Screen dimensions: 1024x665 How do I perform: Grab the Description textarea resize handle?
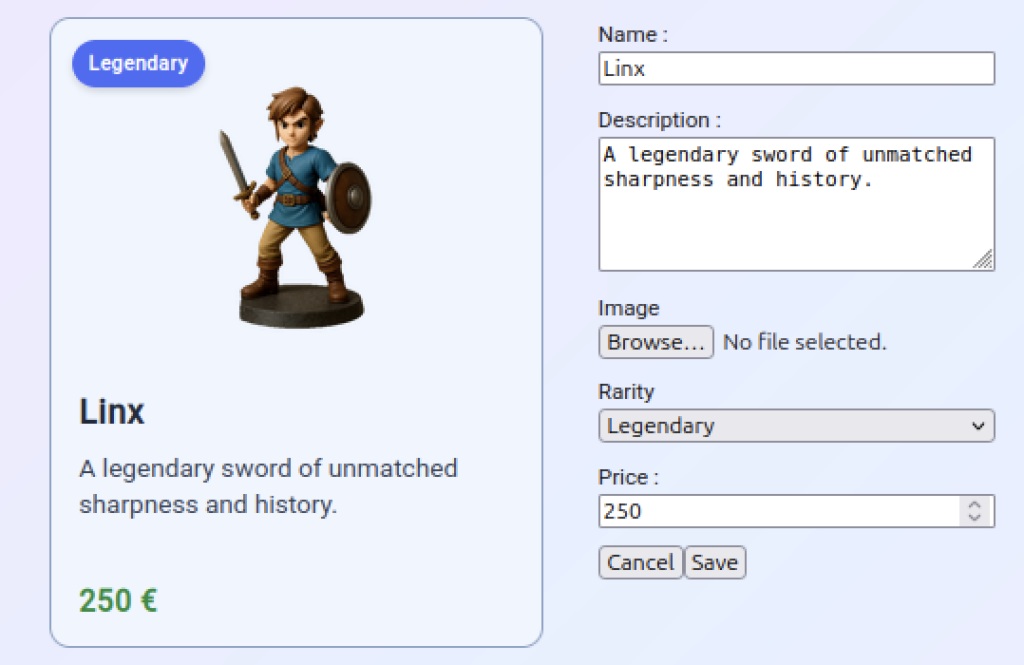click(984, 260)
